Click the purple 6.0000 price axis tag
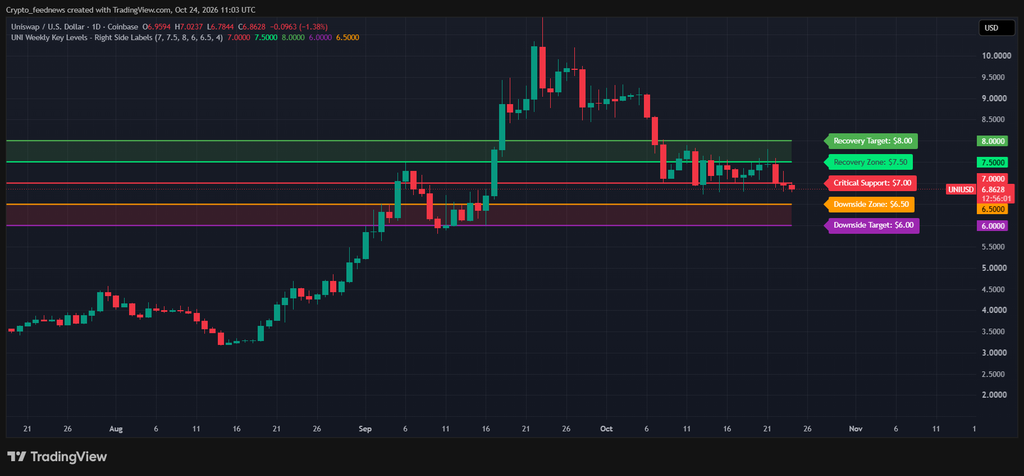The width and height of the screenshot is (1024, 476). 992,226
